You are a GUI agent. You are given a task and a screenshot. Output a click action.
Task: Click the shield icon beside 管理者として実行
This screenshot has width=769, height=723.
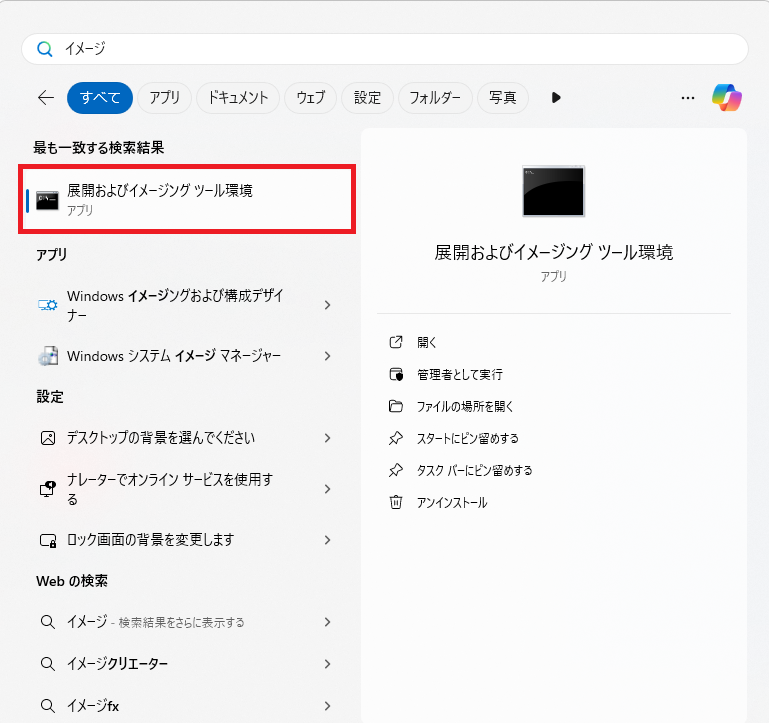[x=396, y=374]
